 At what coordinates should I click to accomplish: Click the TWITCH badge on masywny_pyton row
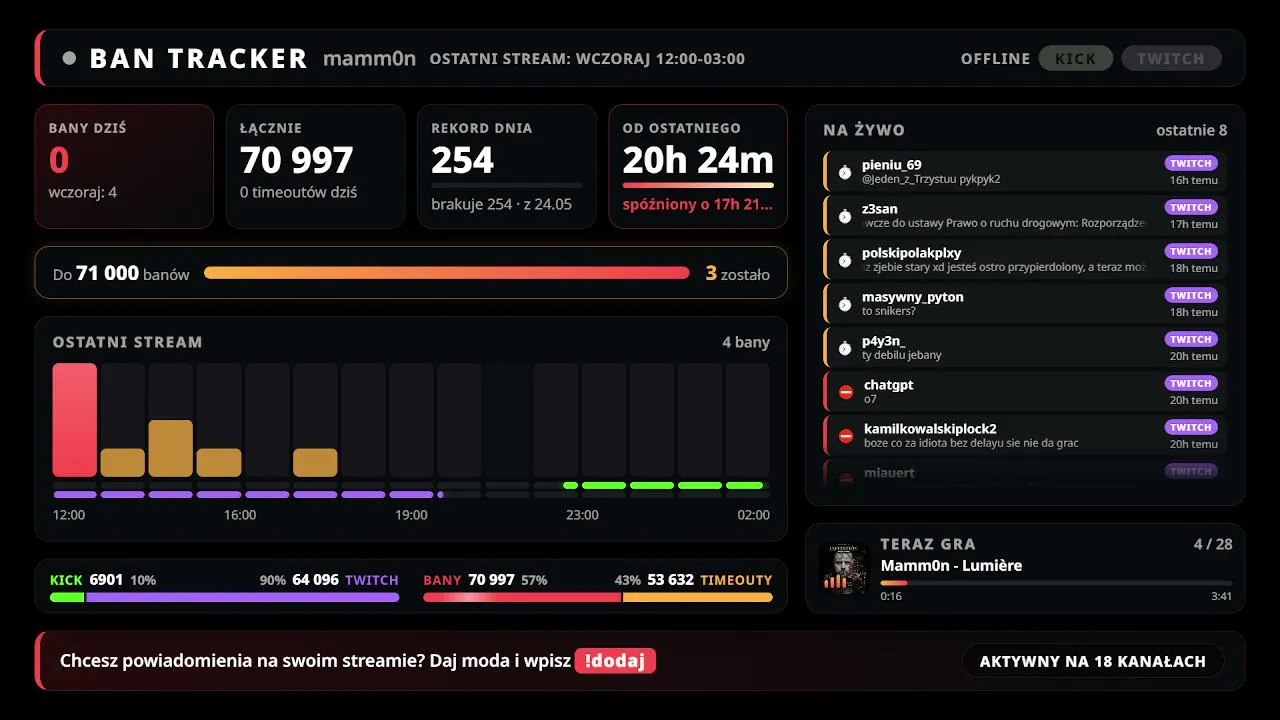1191,295
